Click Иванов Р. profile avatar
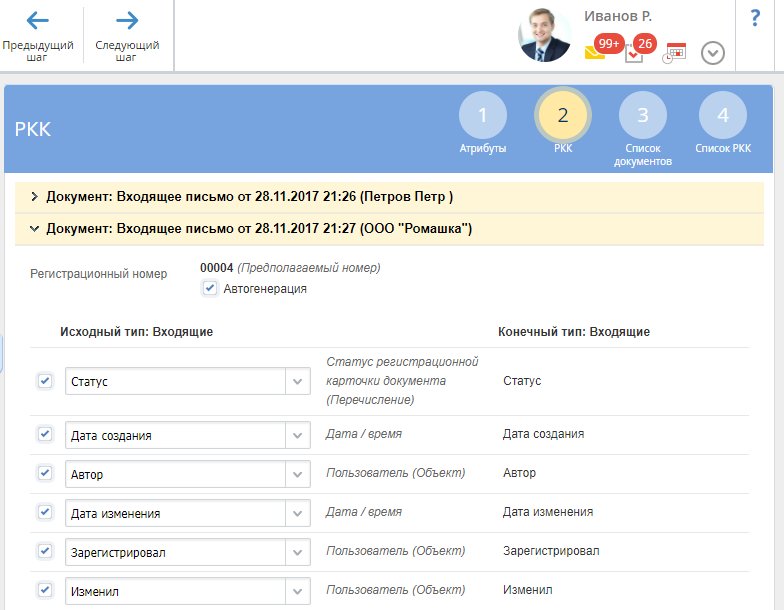This screenshot has width=784, height=610. coord(544,35)
